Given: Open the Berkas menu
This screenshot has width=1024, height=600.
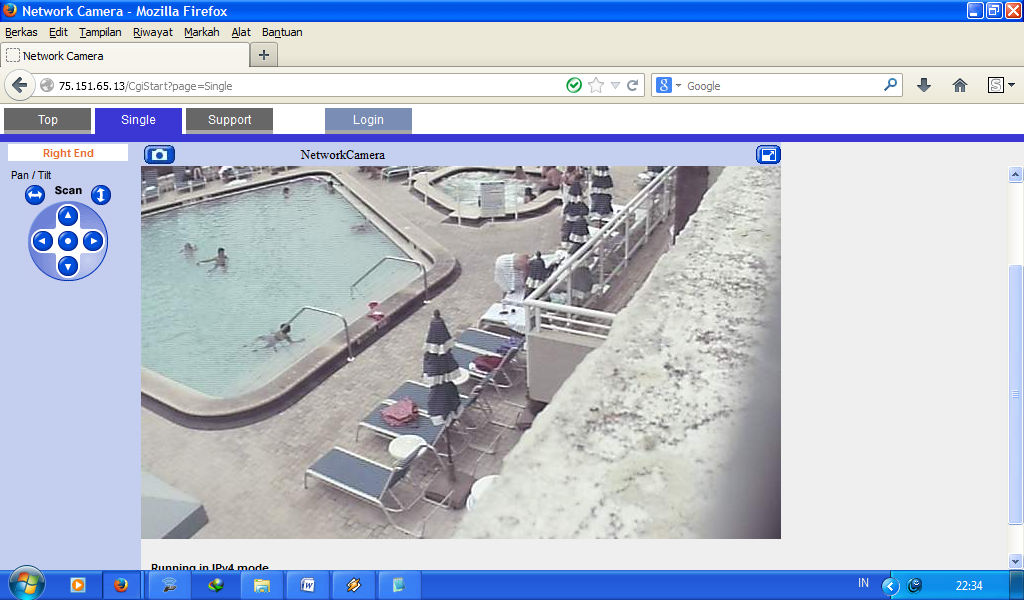Looking at the screenshot, I should 21,32.
